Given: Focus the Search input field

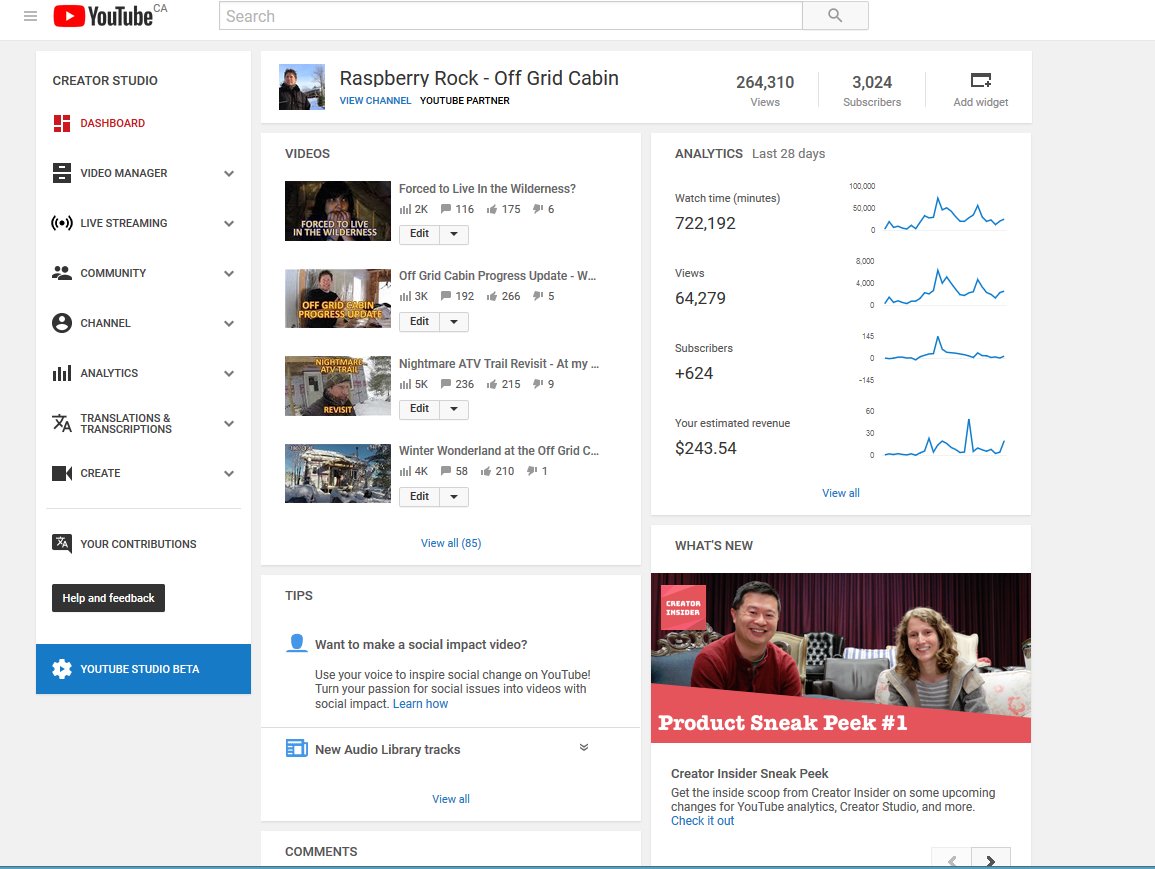Looking at the screenshot, I should 510,15.
